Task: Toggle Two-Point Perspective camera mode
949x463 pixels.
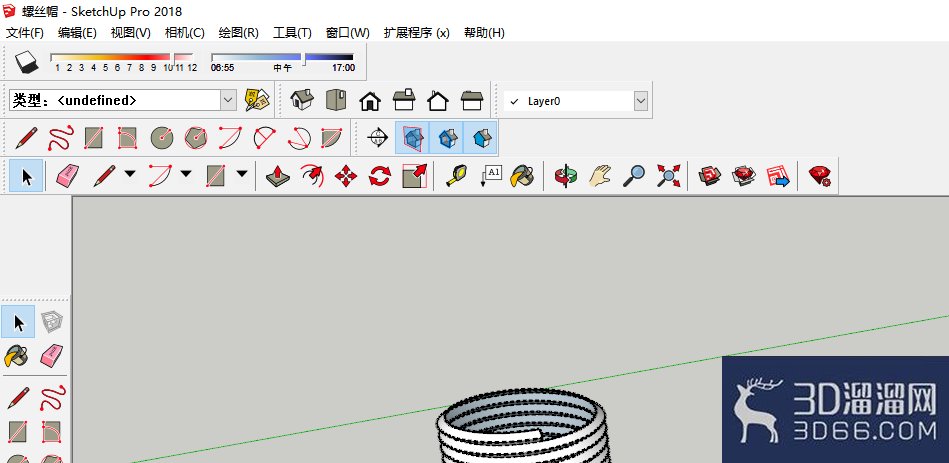Action: pyautogui.click(x=447, y=137)
